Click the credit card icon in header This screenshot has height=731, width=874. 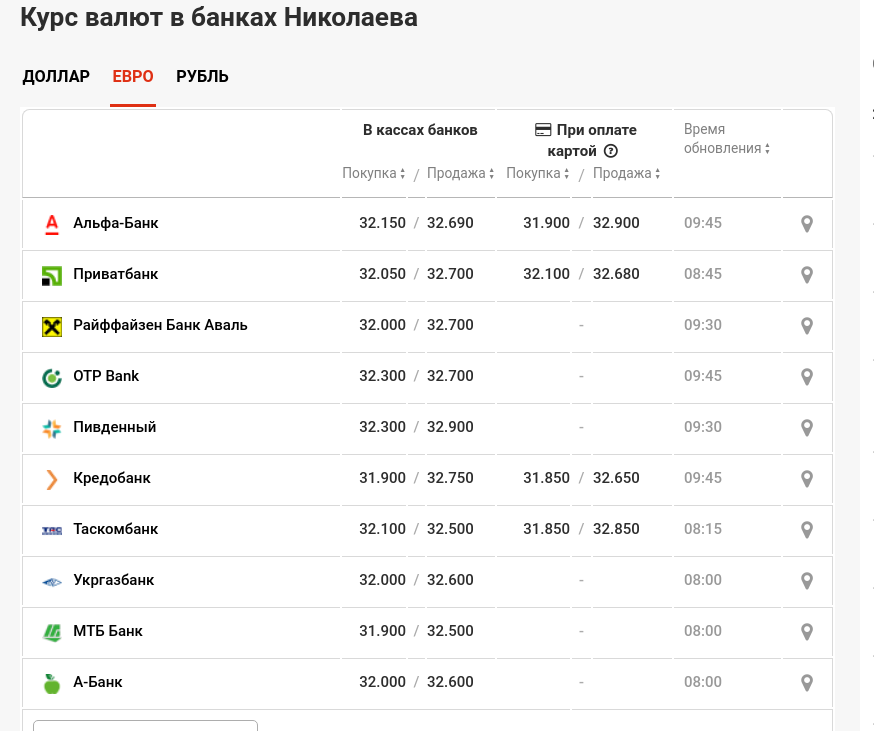coord(542,130)
